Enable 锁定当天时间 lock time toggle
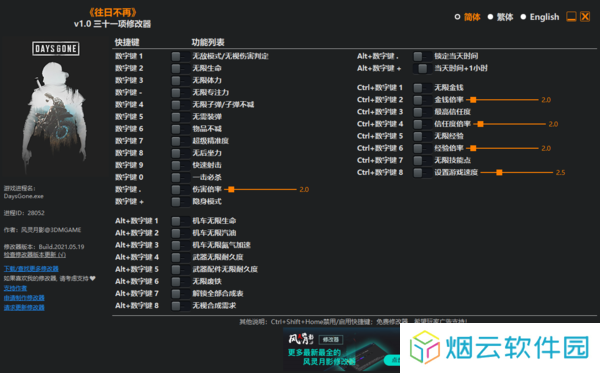The width and height of the screenshot is (600, 373). pos(422,57)
